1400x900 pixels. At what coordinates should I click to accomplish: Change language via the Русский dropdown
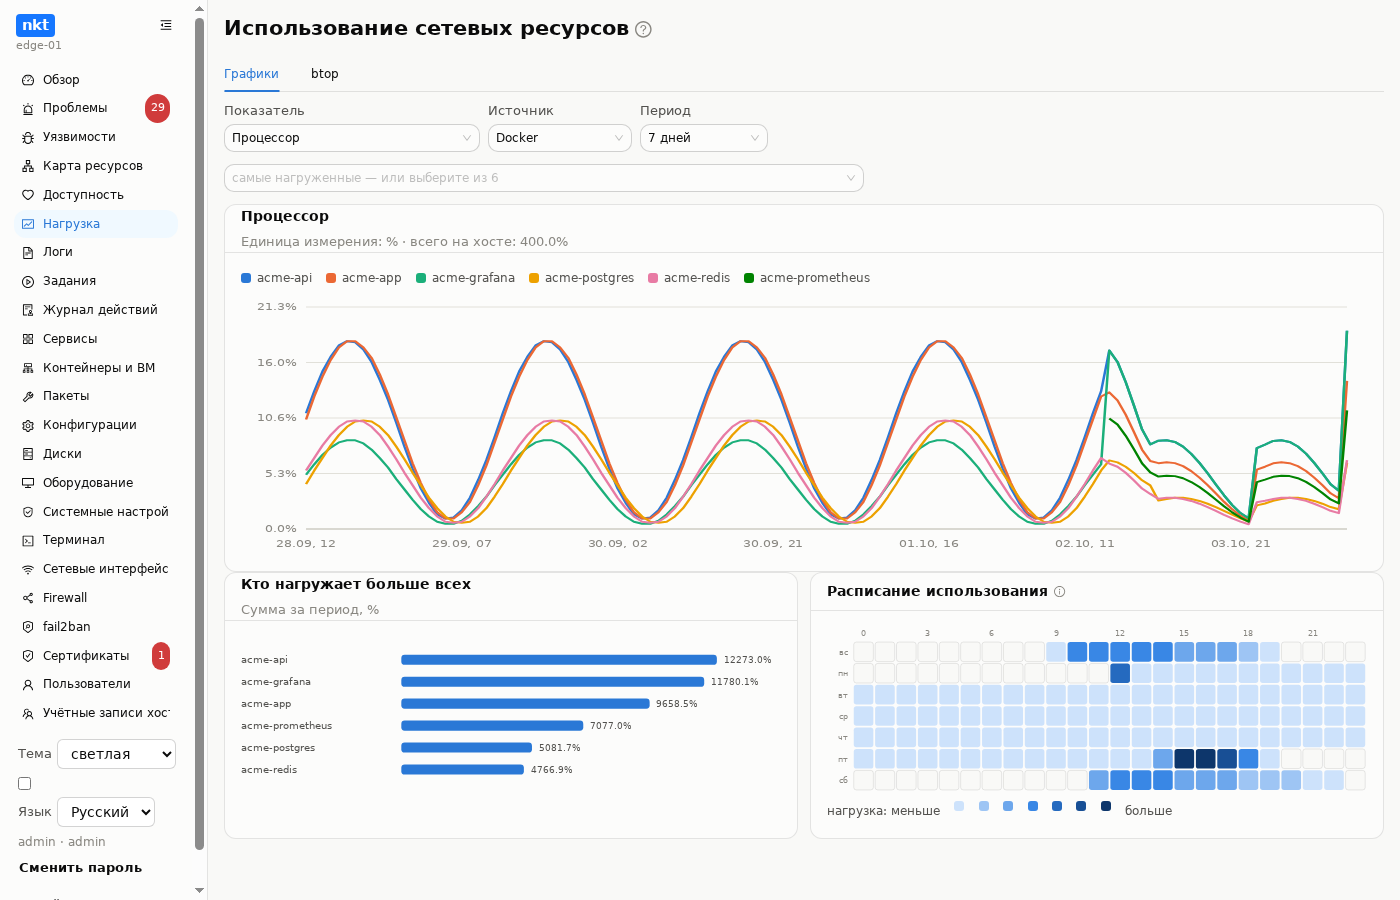pos(106,812)
